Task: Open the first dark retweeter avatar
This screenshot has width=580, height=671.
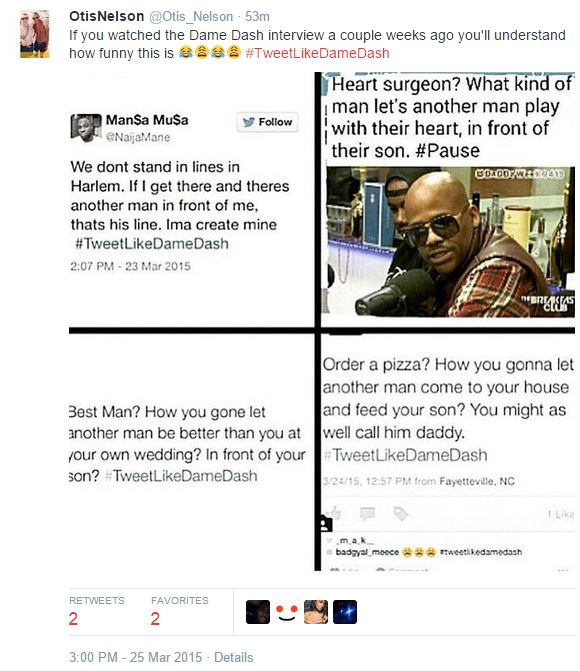Action: (258, 612)
